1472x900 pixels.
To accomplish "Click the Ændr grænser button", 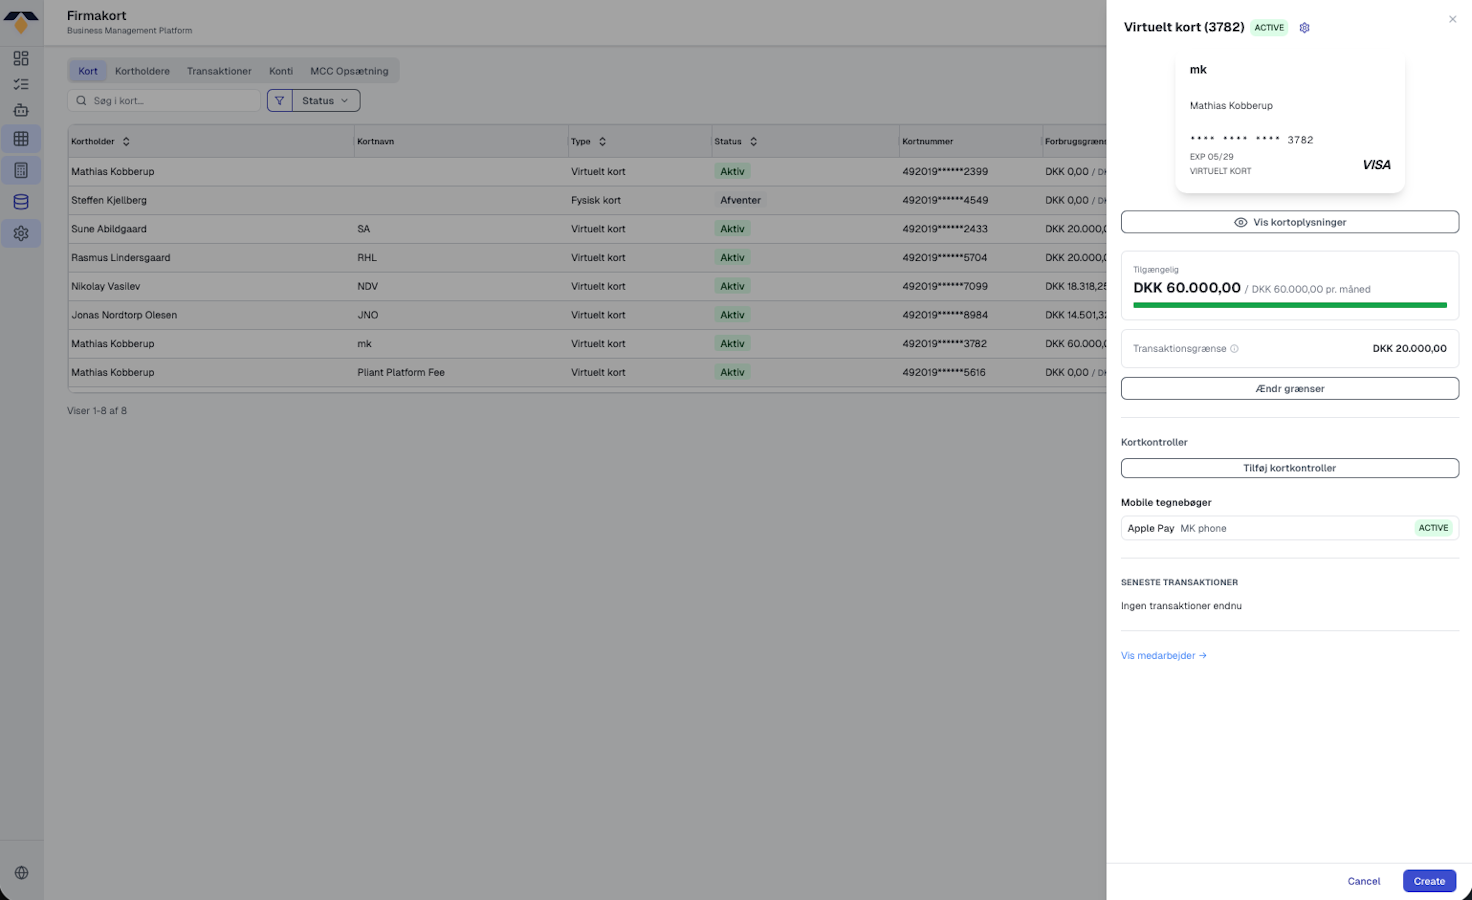I will (1289, 389).
